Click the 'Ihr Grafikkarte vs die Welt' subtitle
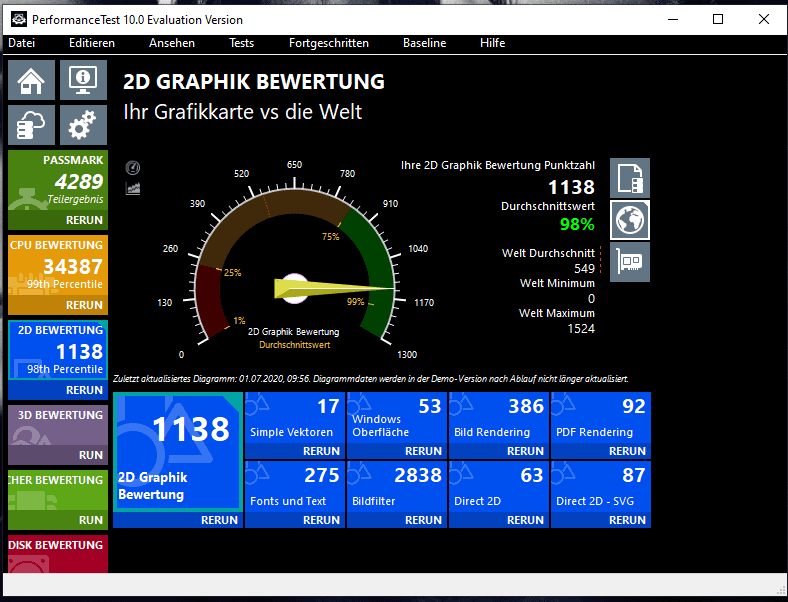Screen dimensions: 788x602 click(x=242, y=112)
